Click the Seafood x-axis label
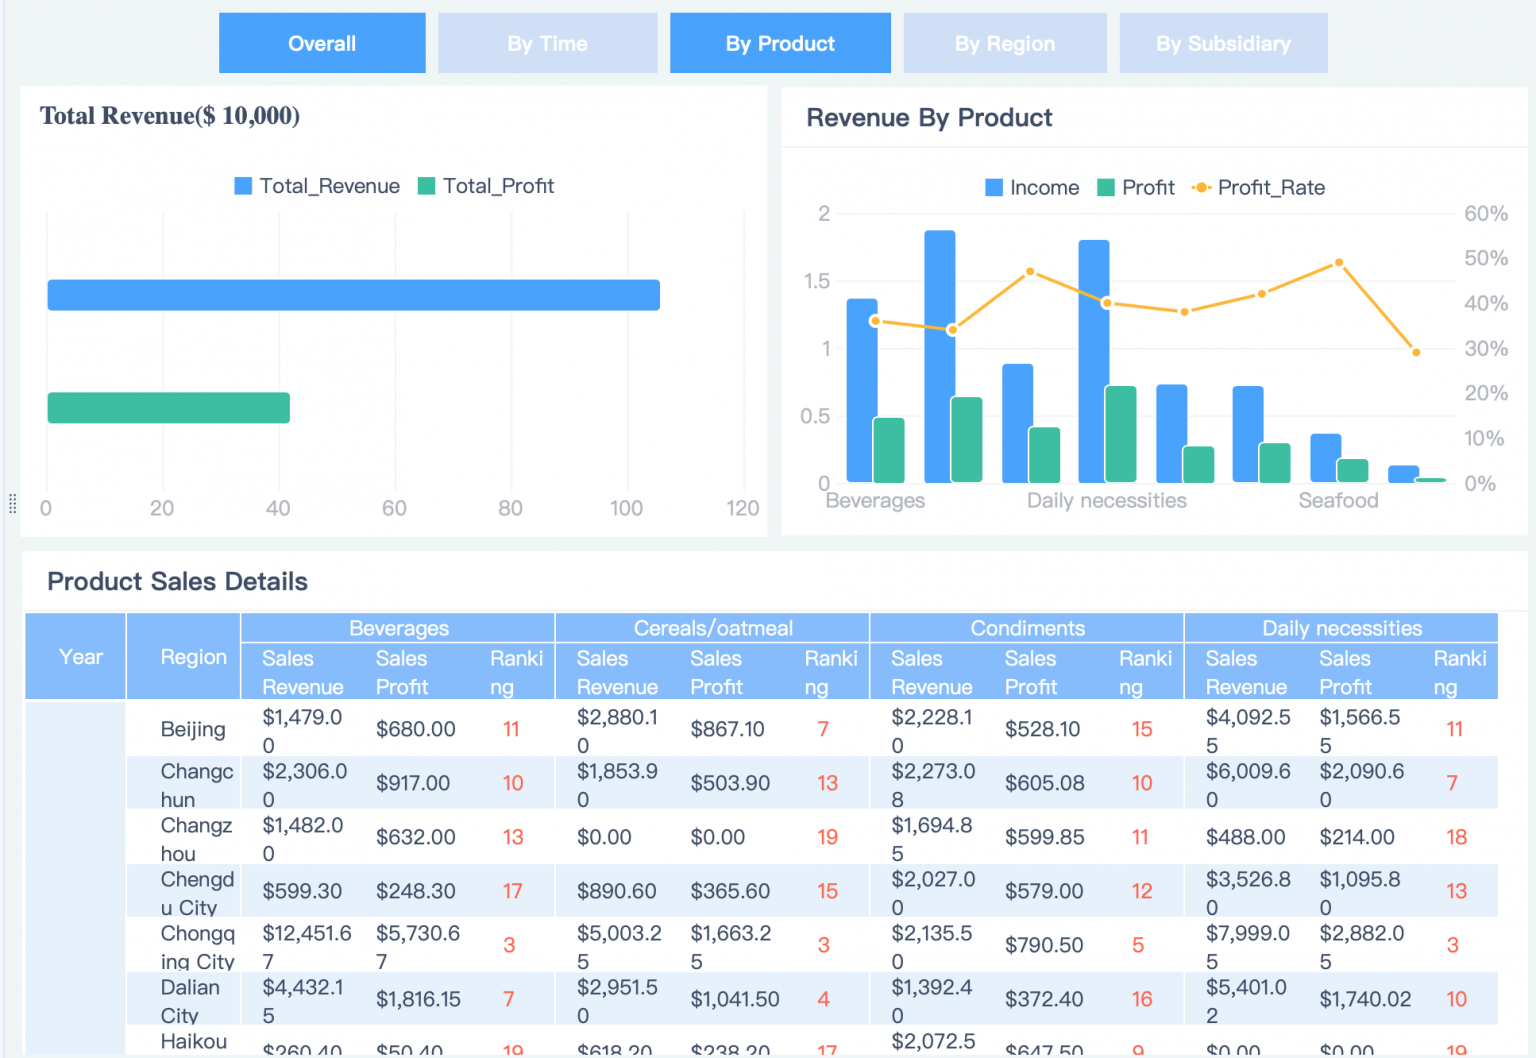1536x1058 pixels. [x=1339, y=500]
